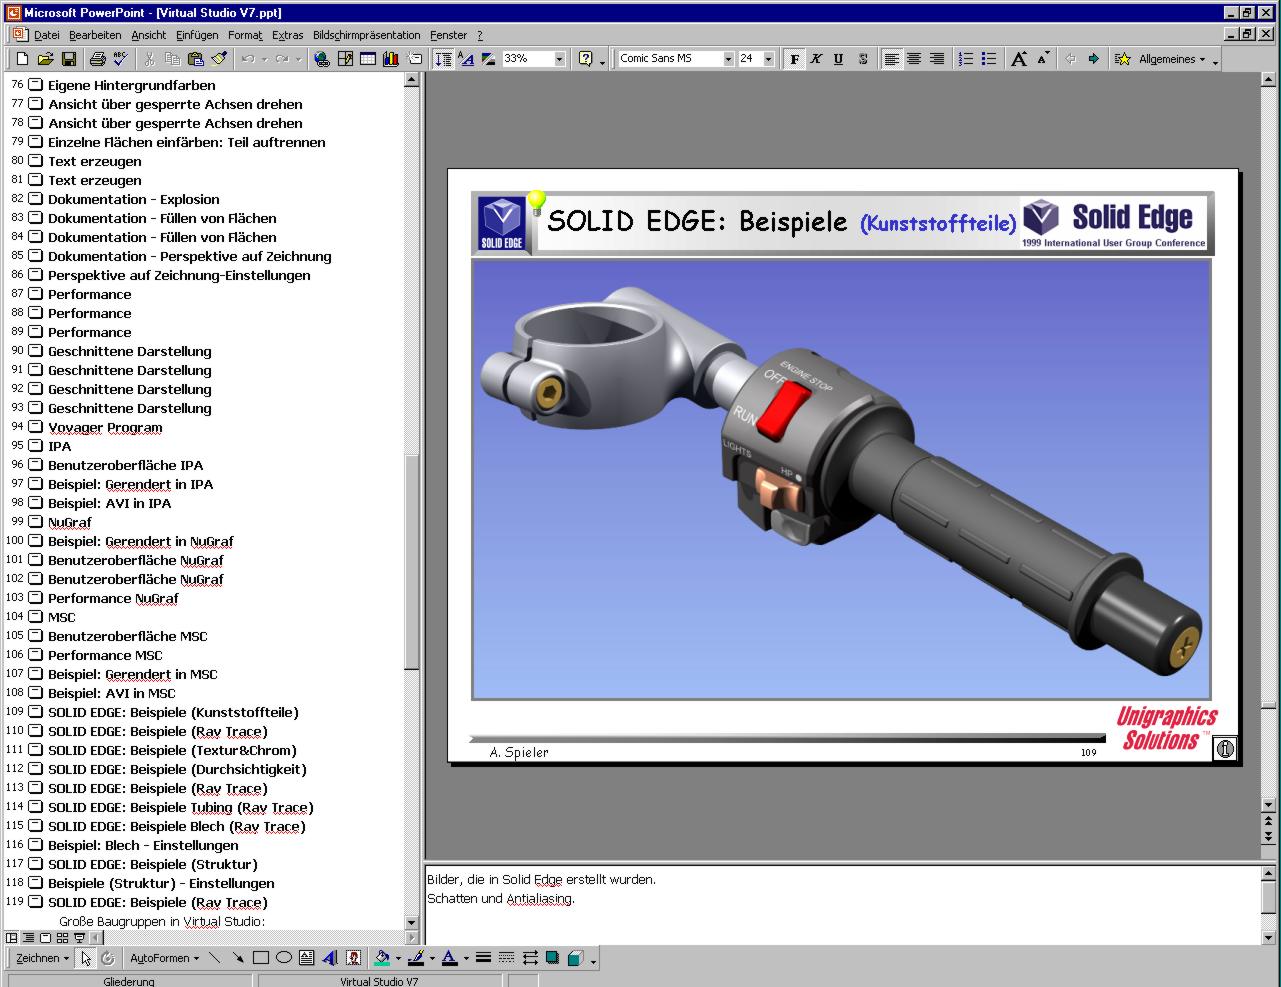Click the New Slide icon in the toolbar
The image size is (1281, 987).
(x=415, y=59)
